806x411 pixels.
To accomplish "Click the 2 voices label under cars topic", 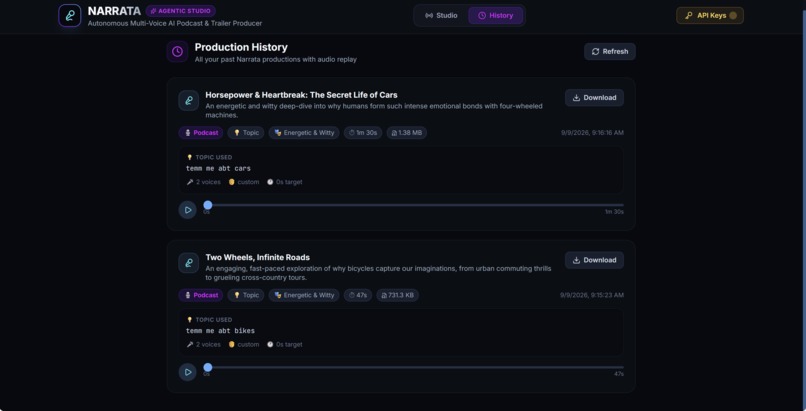I will pyautogui.click(x=204, y=182).
